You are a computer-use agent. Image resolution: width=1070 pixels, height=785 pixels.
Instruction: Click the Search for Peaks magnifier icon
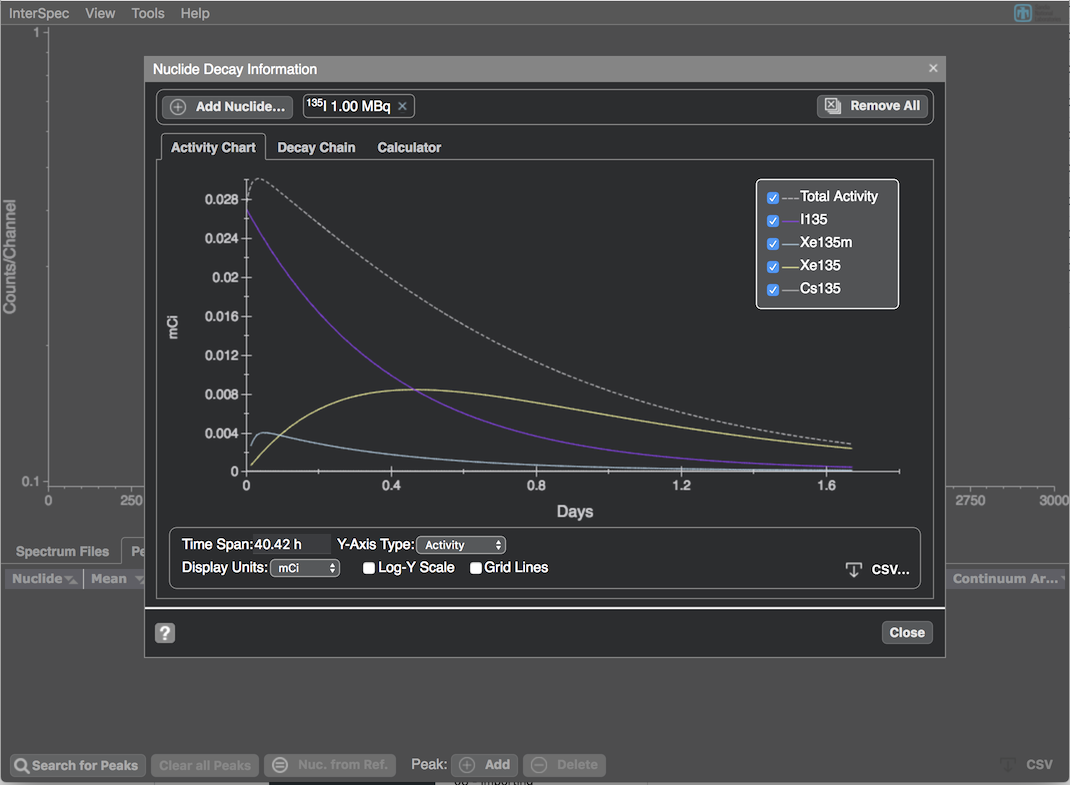pyautogui.click(x=21, y=765)
